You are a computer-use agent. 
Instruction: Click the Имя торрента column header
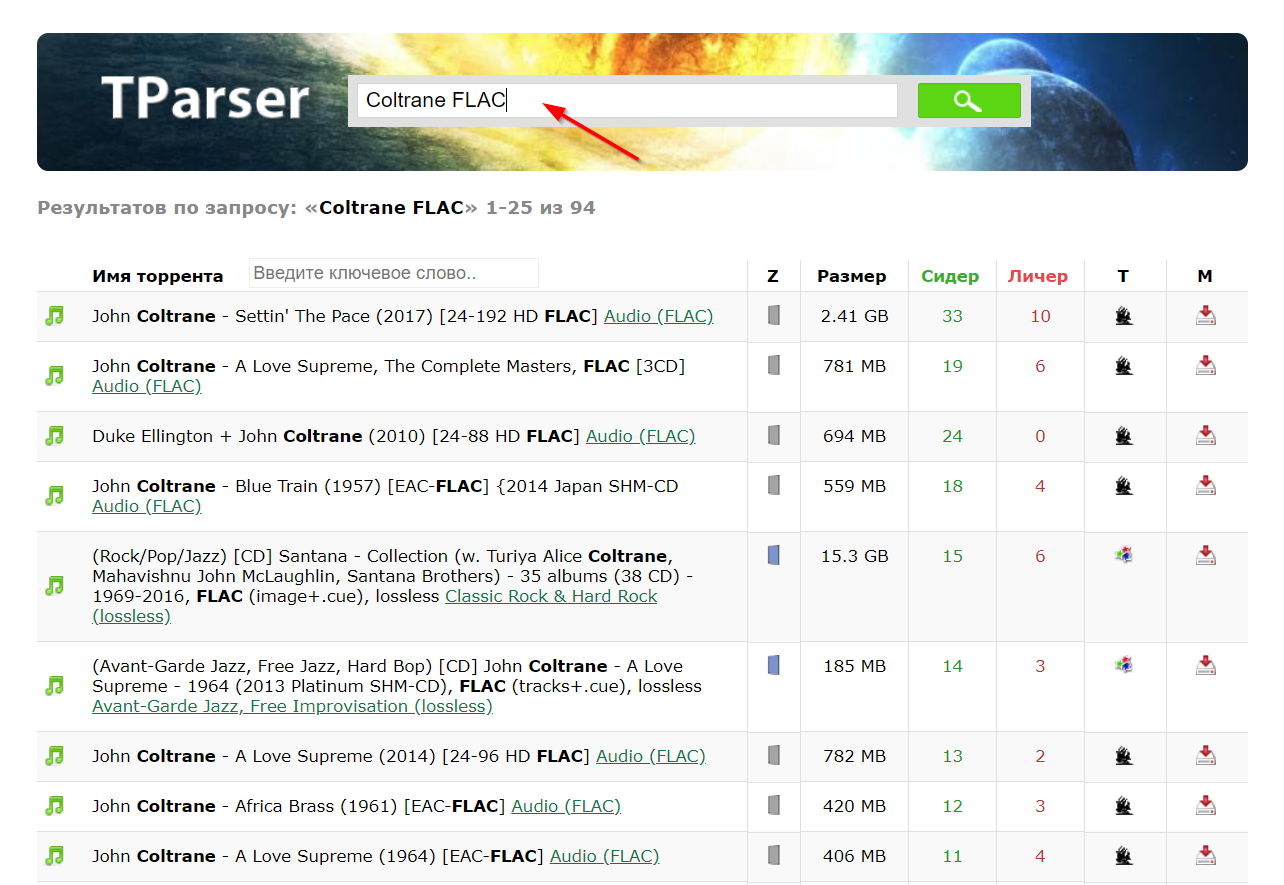click(x=158, y=276)
